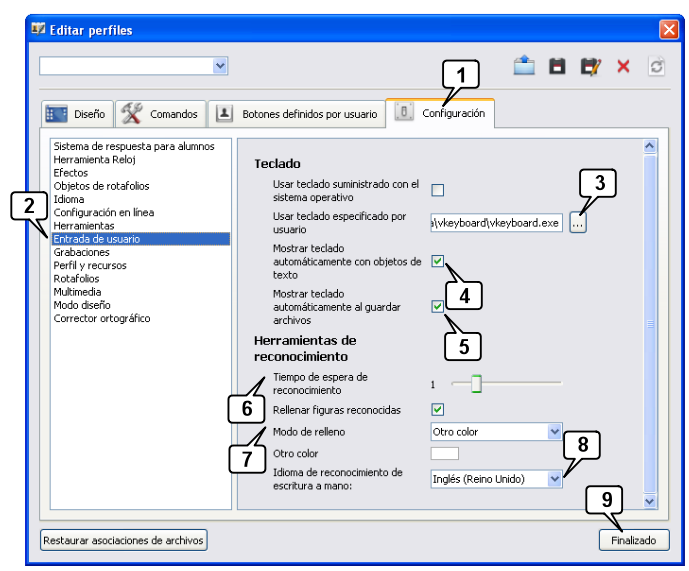
Task: Click the refresh profile icon
Action: (x=656, y=66)
